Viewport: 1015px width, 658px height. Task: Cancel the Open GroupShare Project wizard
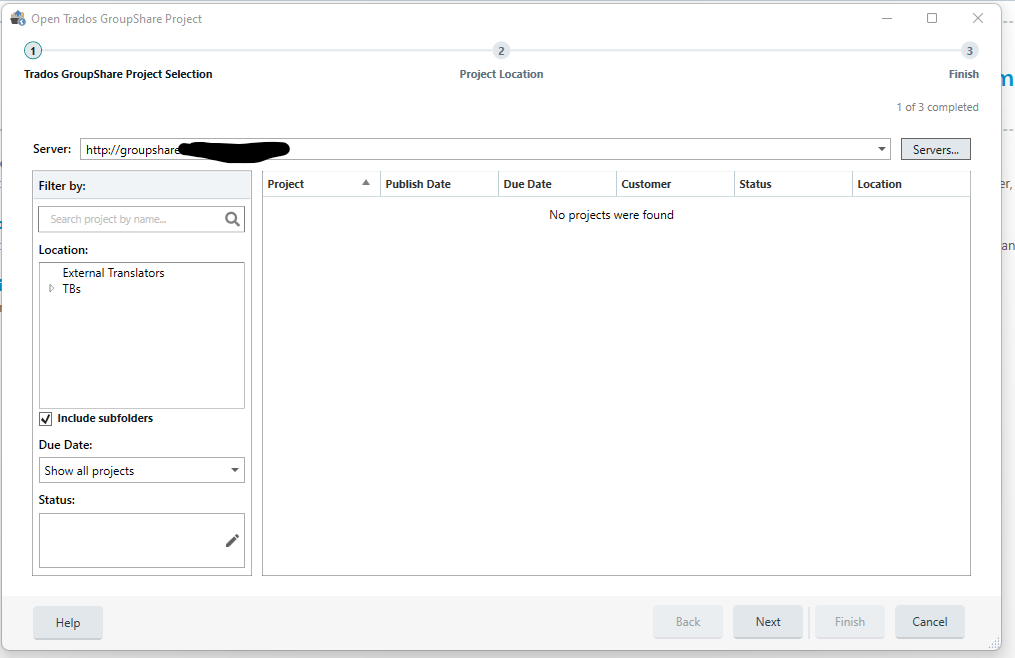coord(930,622)
